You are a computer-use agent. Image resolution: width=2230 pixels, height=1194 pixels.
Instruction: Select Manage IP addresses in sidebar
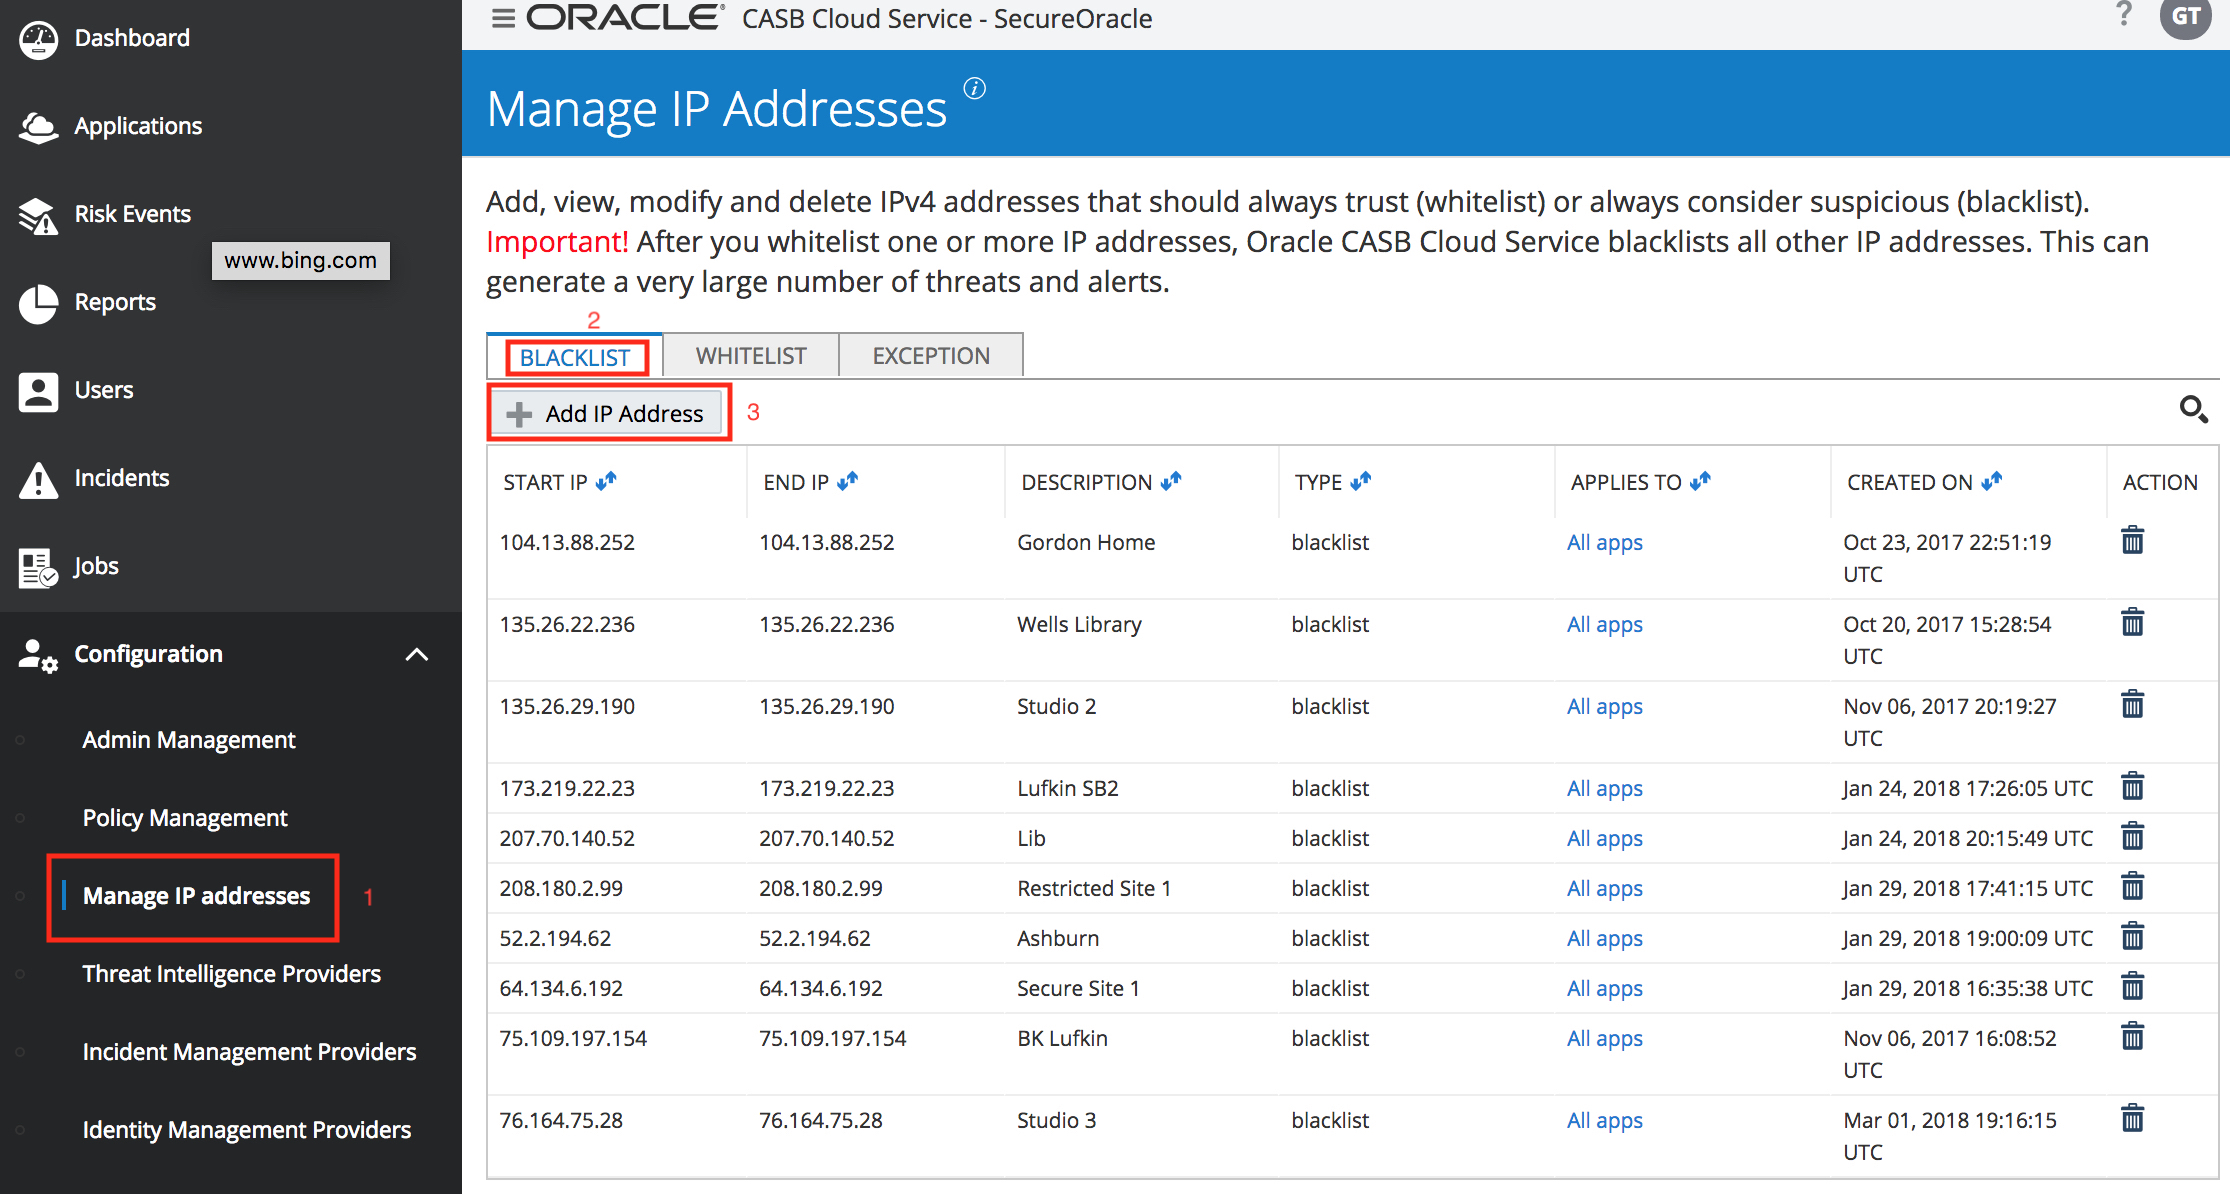tap(196, 896)
